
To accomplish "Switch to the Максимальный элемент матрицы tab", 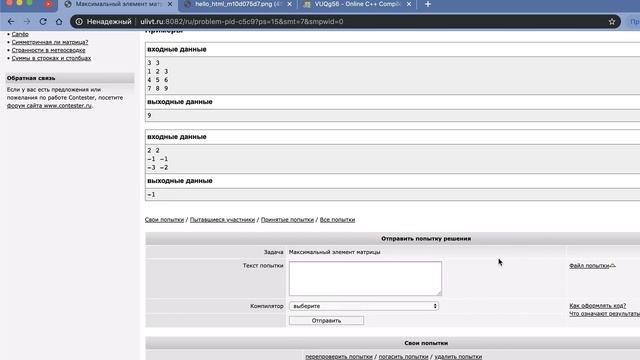I will tap(118, 4).
